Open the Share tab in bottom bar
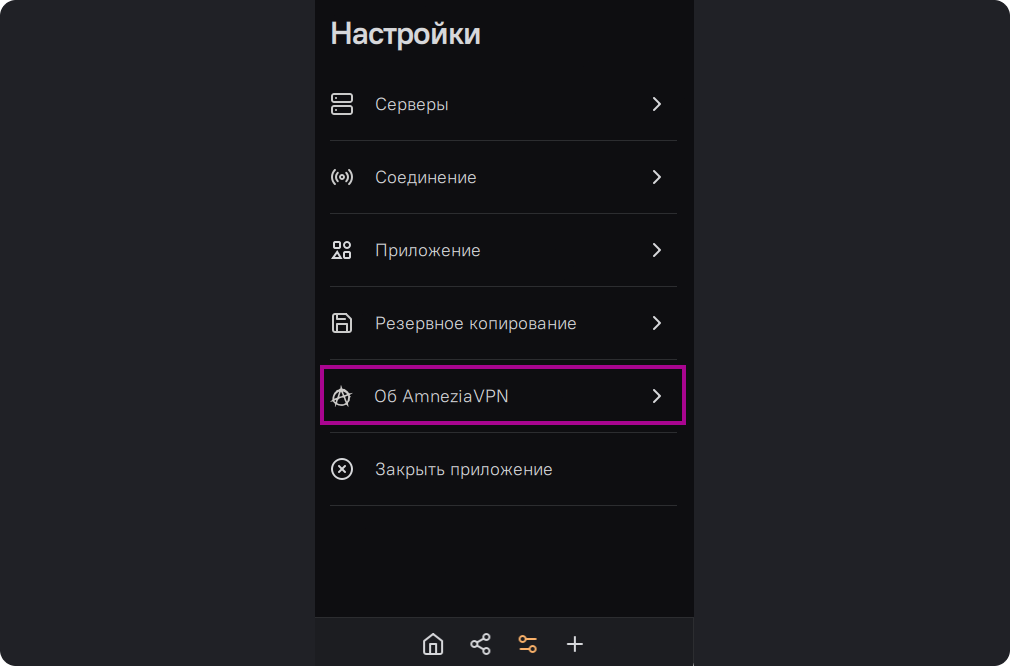 [x=480, y=644]
